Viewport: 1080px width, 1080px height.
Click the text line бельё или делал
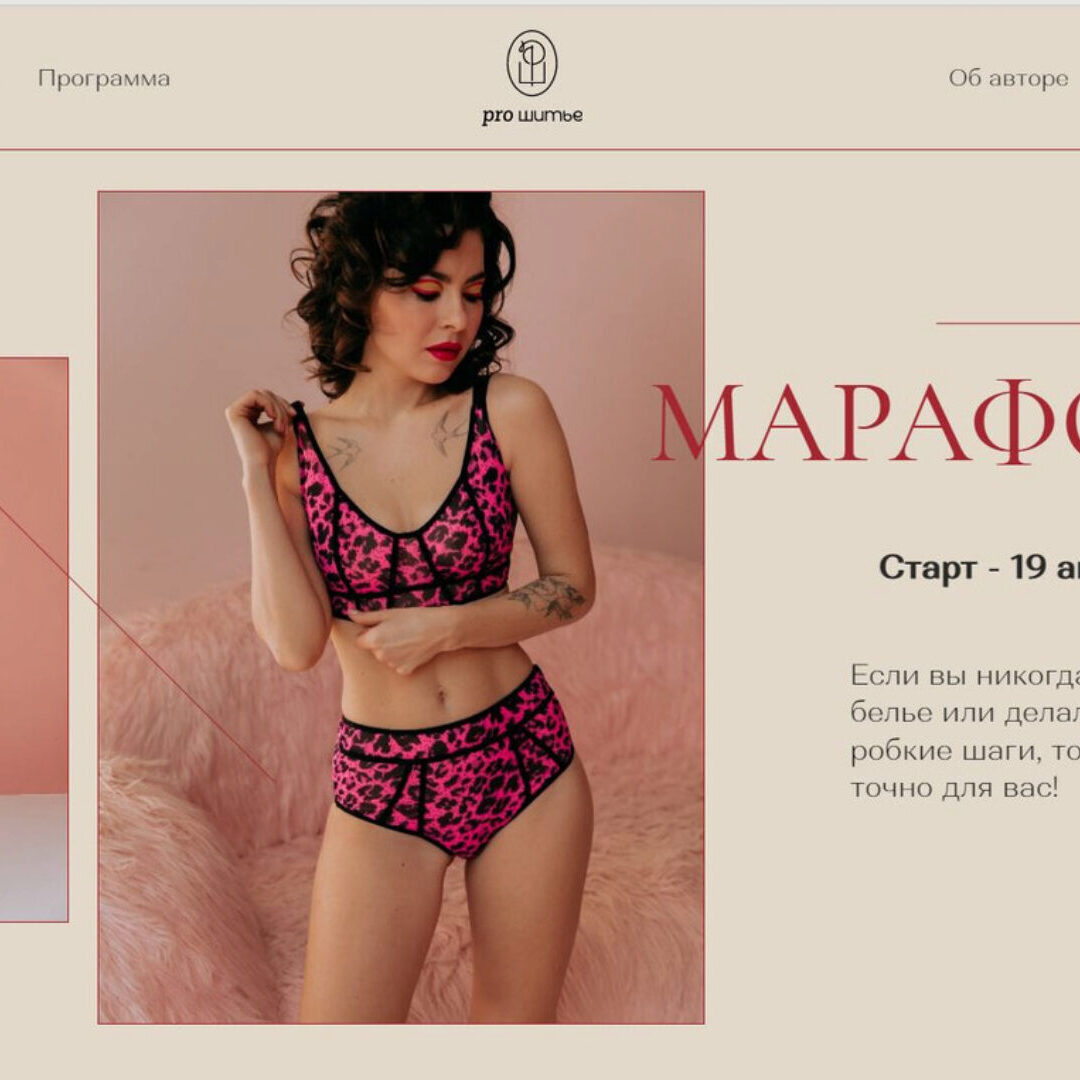964,712
